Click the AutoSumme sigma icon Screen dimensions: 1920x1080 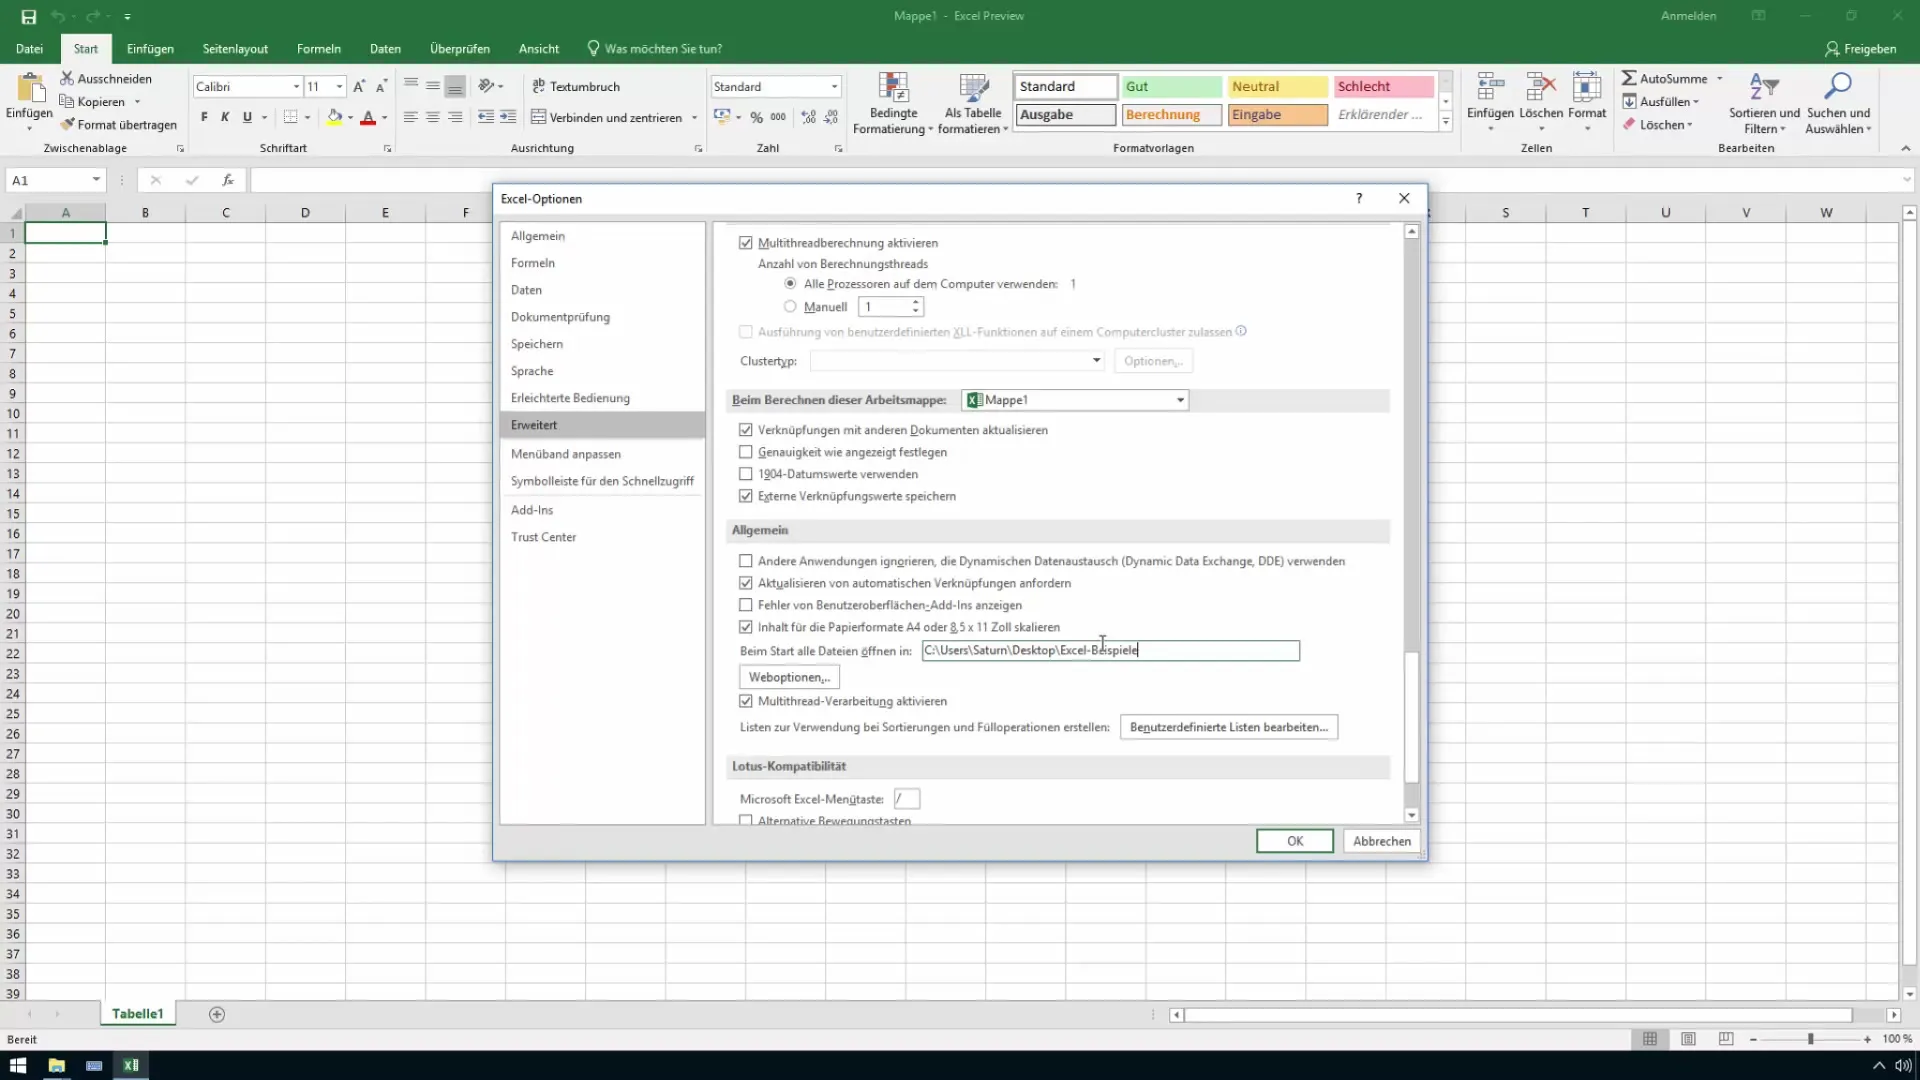click(x=1629, y=78)
